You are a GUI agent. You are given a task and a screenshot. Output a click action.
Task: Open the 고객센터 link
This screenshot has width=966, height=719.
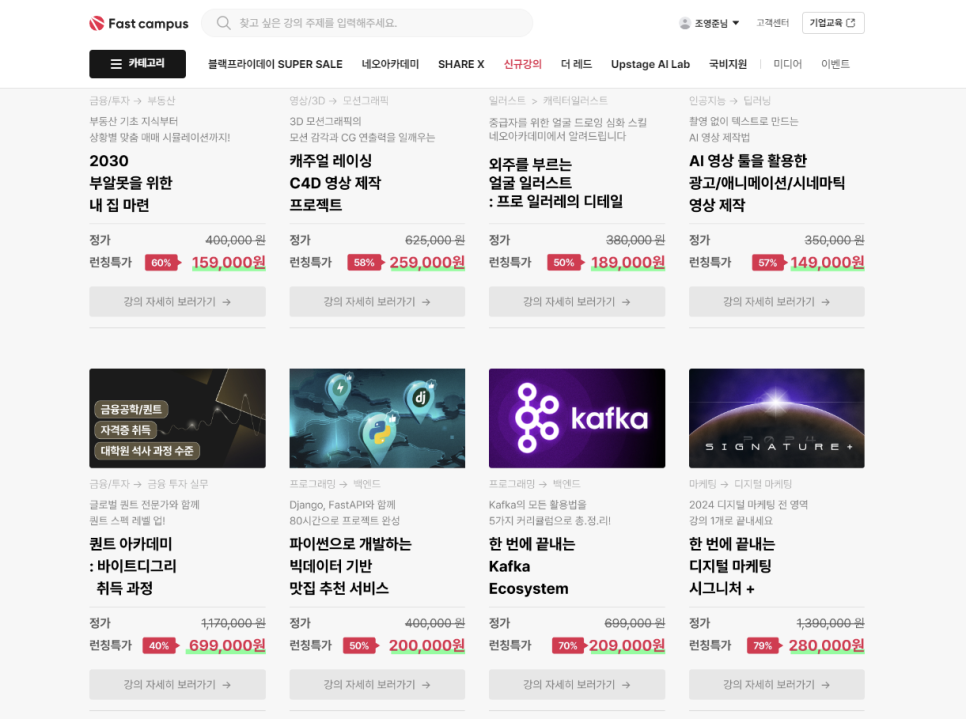[x=773, y=23]
